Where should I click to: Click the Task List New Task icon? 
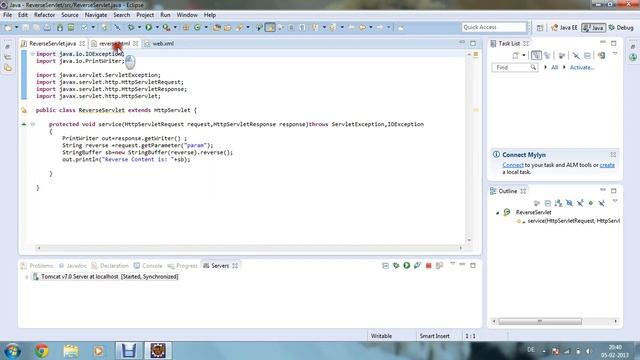(x=516, y=55)
